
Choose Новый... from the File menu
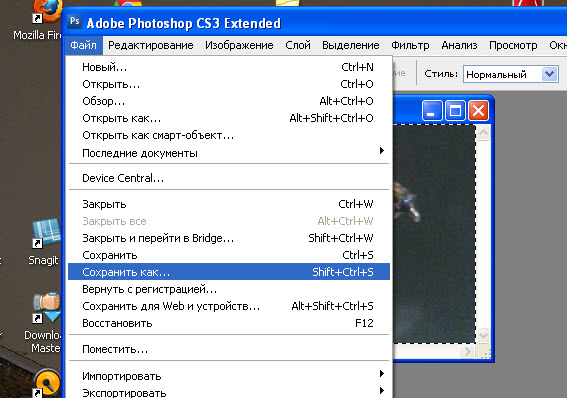229,67
